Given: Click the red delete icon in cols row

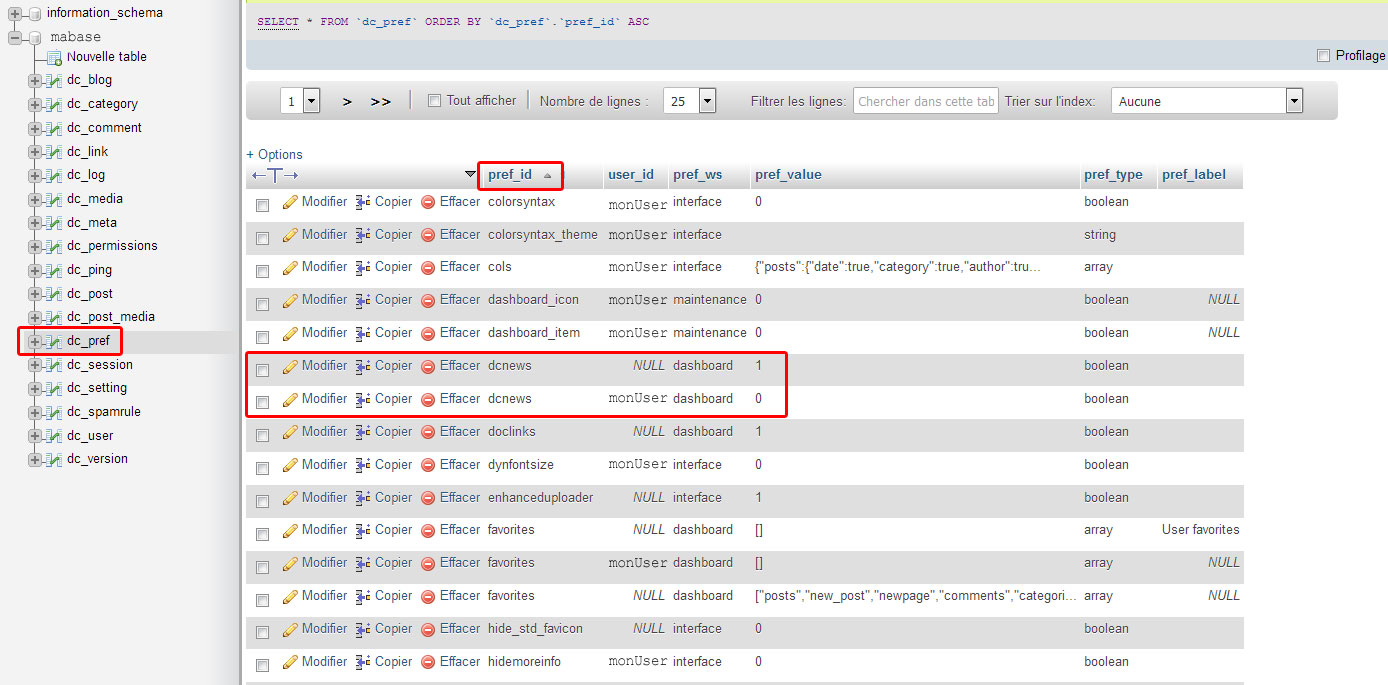Looking at the screenshot, I should [428, 267].
